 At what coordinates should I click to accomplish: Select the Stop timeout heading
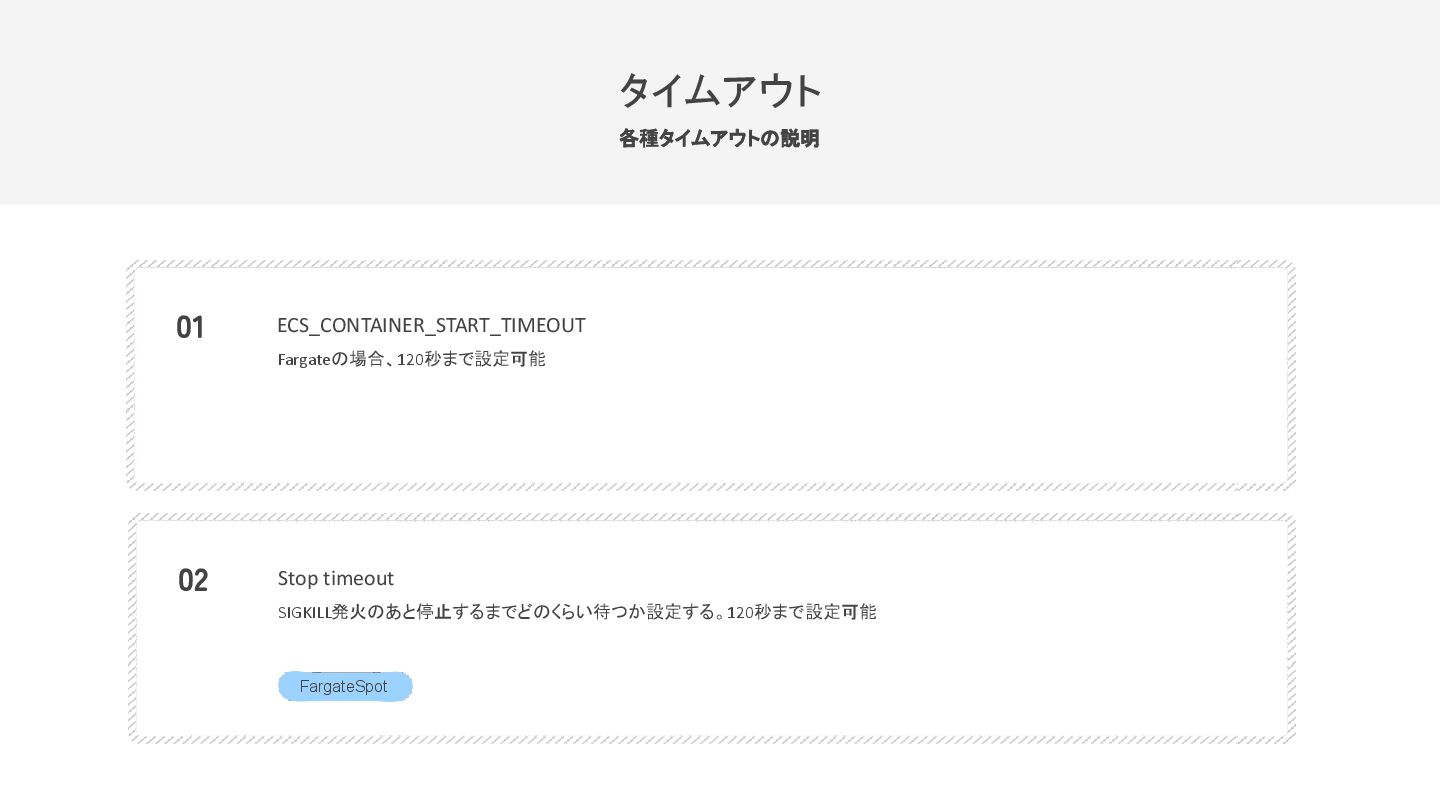click(x=336, y=578)
